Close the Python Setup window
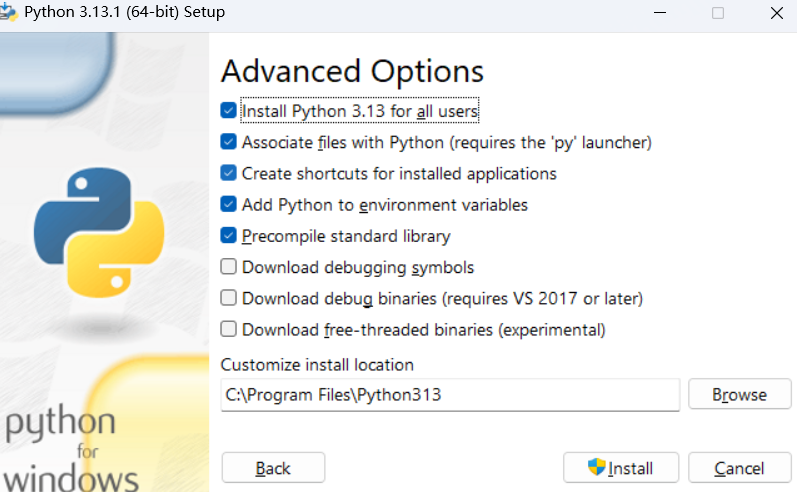 (x=777, y=13)
